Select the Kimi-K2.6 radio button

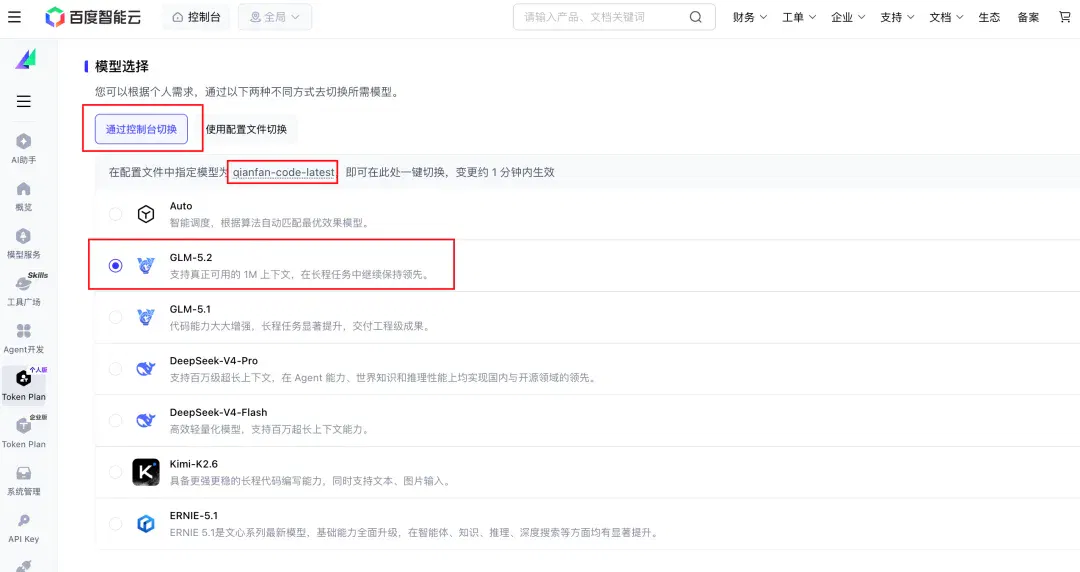tap(116, 472)
